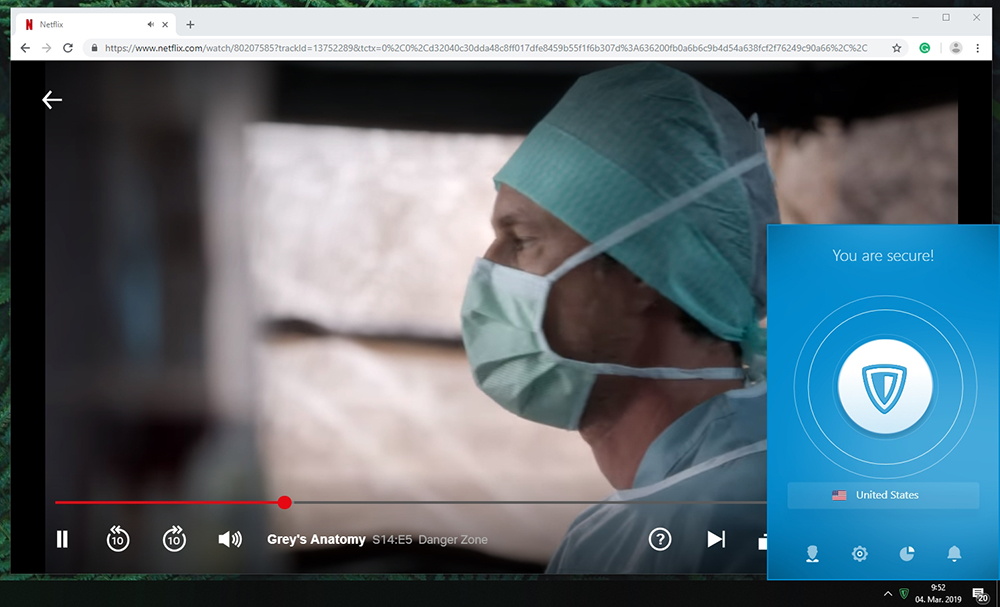Open the Chrome three-dot menu
This screenshot has width=1000, height=607.
pos(978,48)
